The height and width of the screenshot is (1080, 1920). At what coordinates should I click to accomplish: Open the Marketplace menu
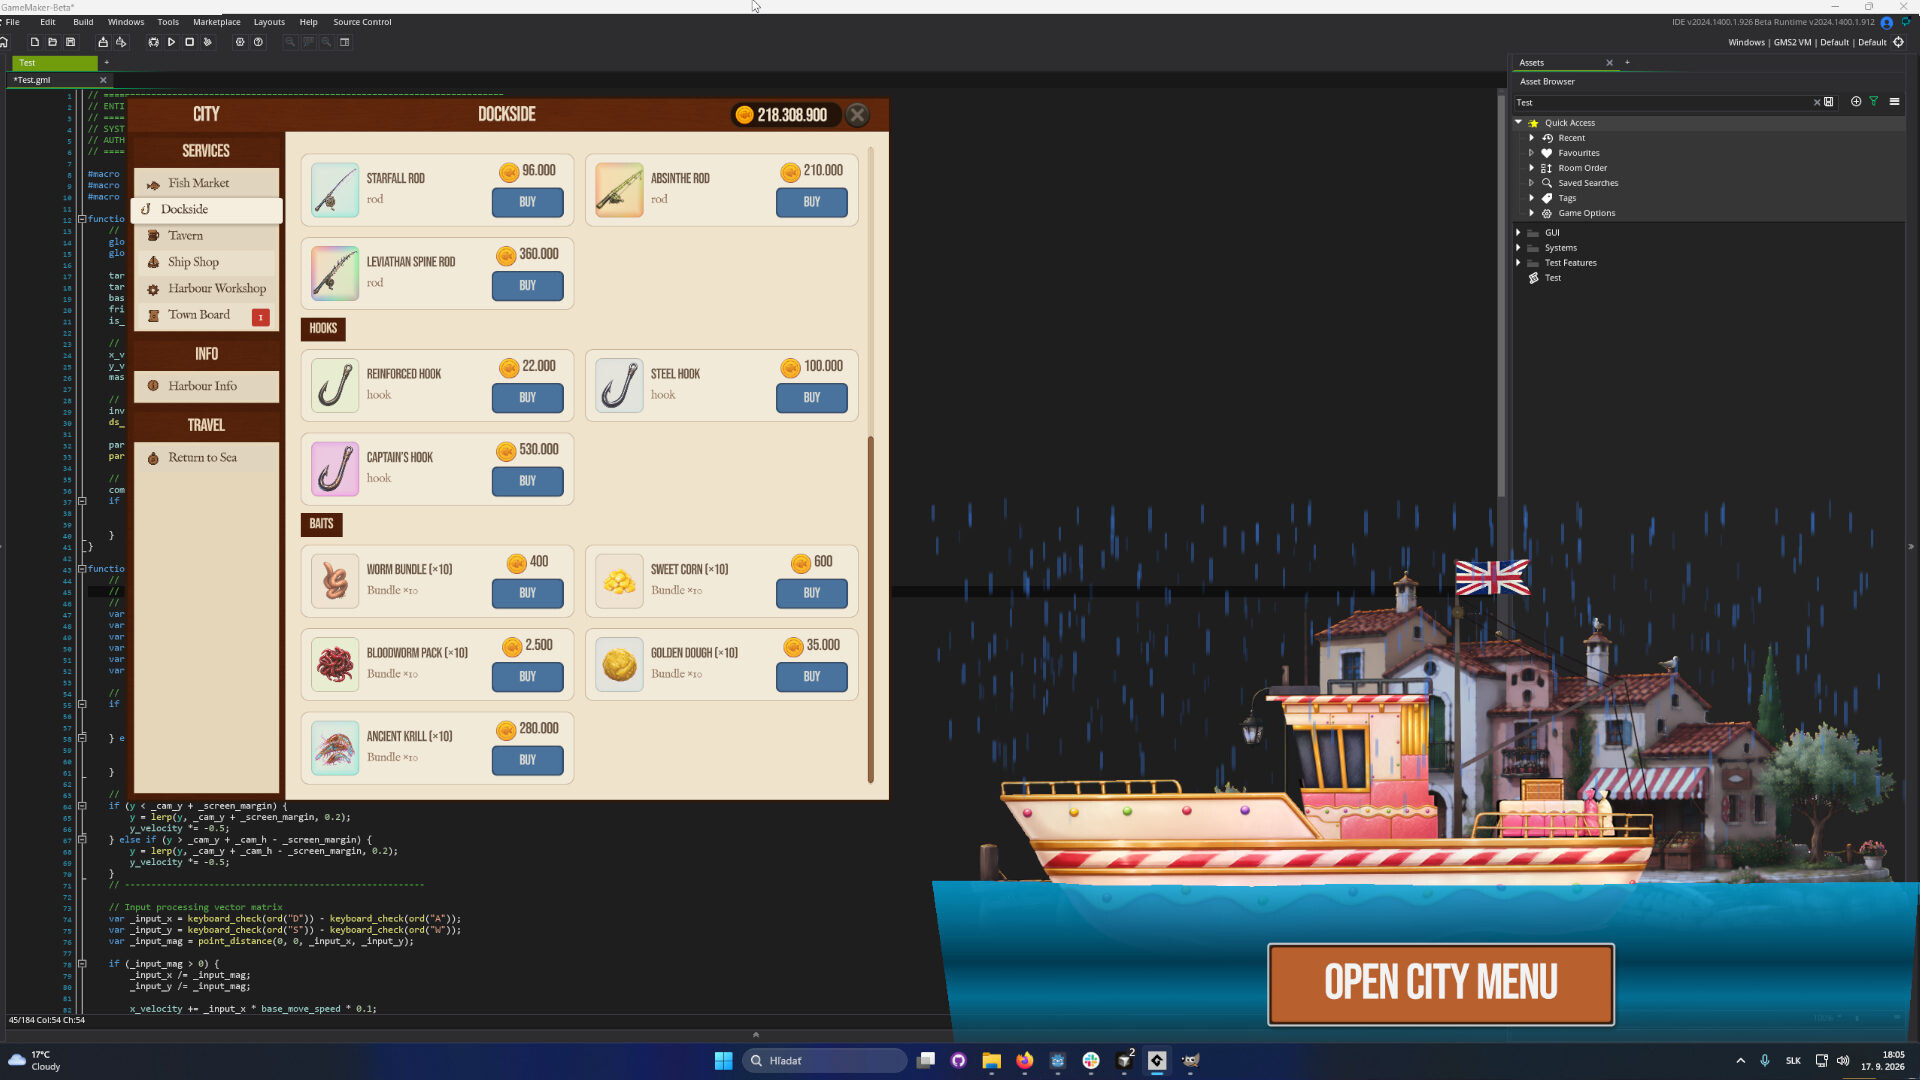(216, 22)
